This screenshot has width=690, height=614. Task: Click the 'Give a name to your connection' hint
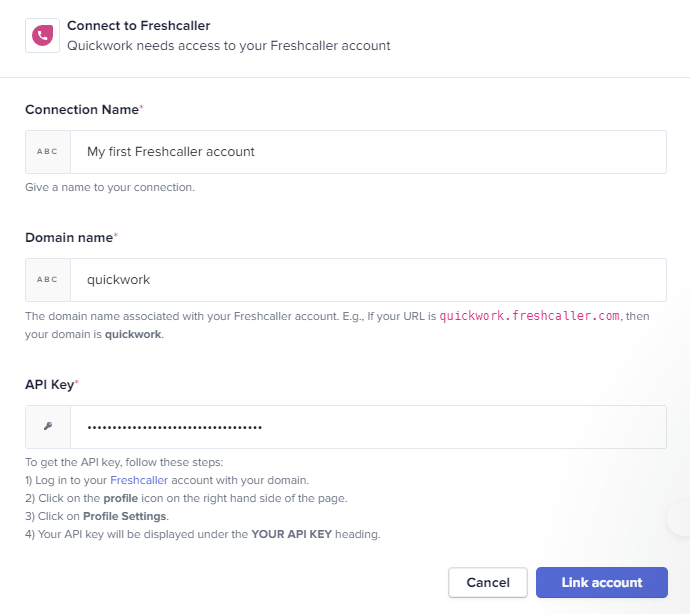coord(110,188)
